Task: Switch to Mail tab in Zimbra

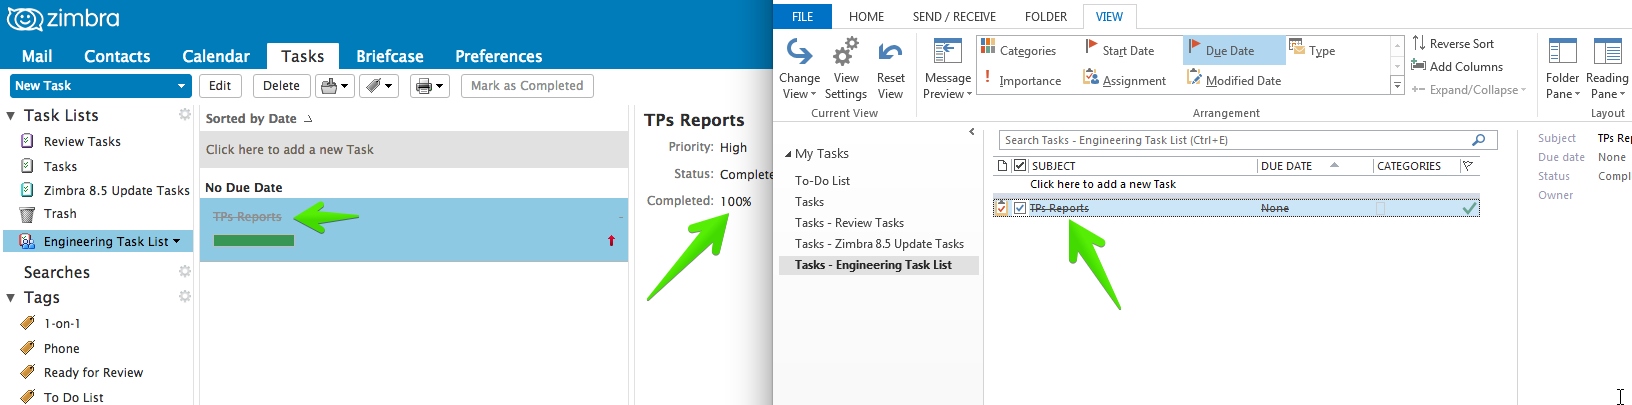Action: click(37, 56)
